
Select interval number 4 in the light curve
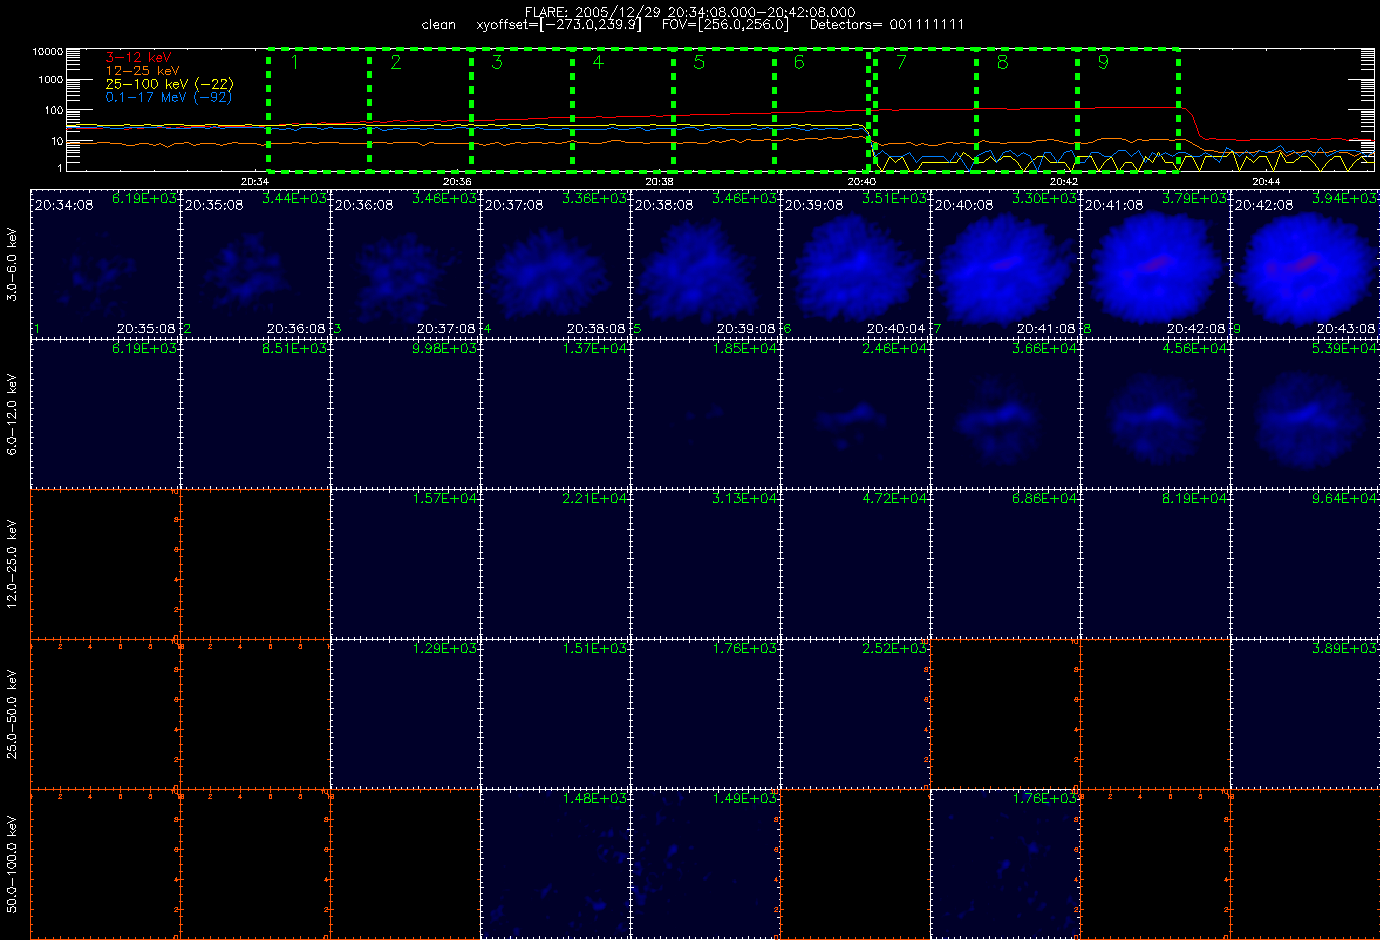pos(598,62)
